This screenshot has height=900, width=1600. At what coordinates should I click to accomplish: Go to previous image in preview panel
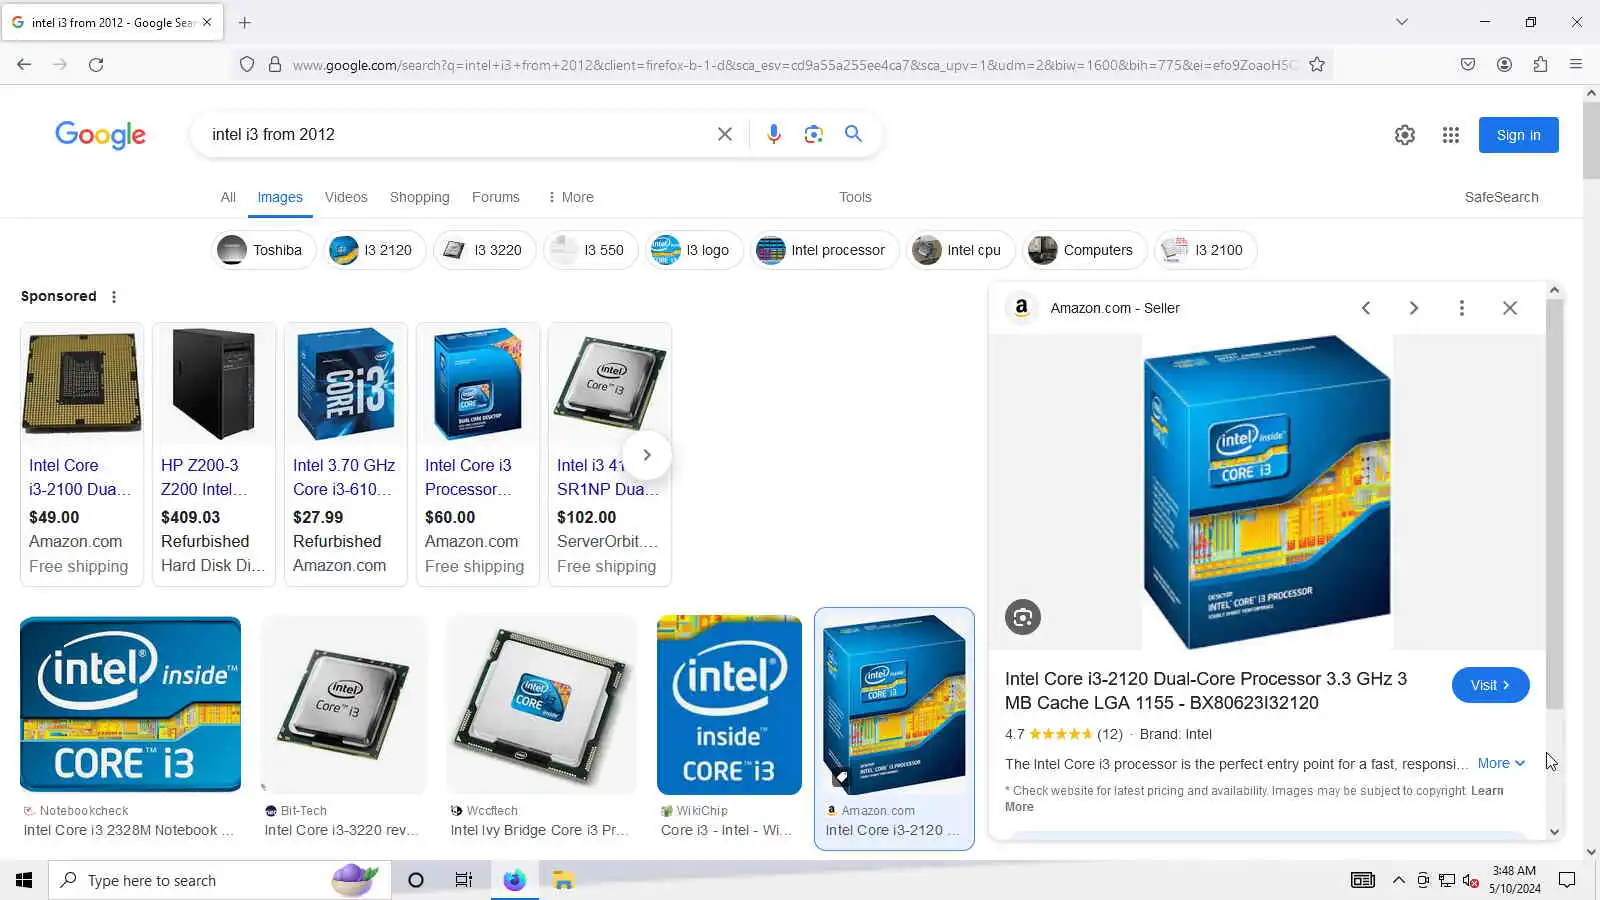tap(1366, 308)
